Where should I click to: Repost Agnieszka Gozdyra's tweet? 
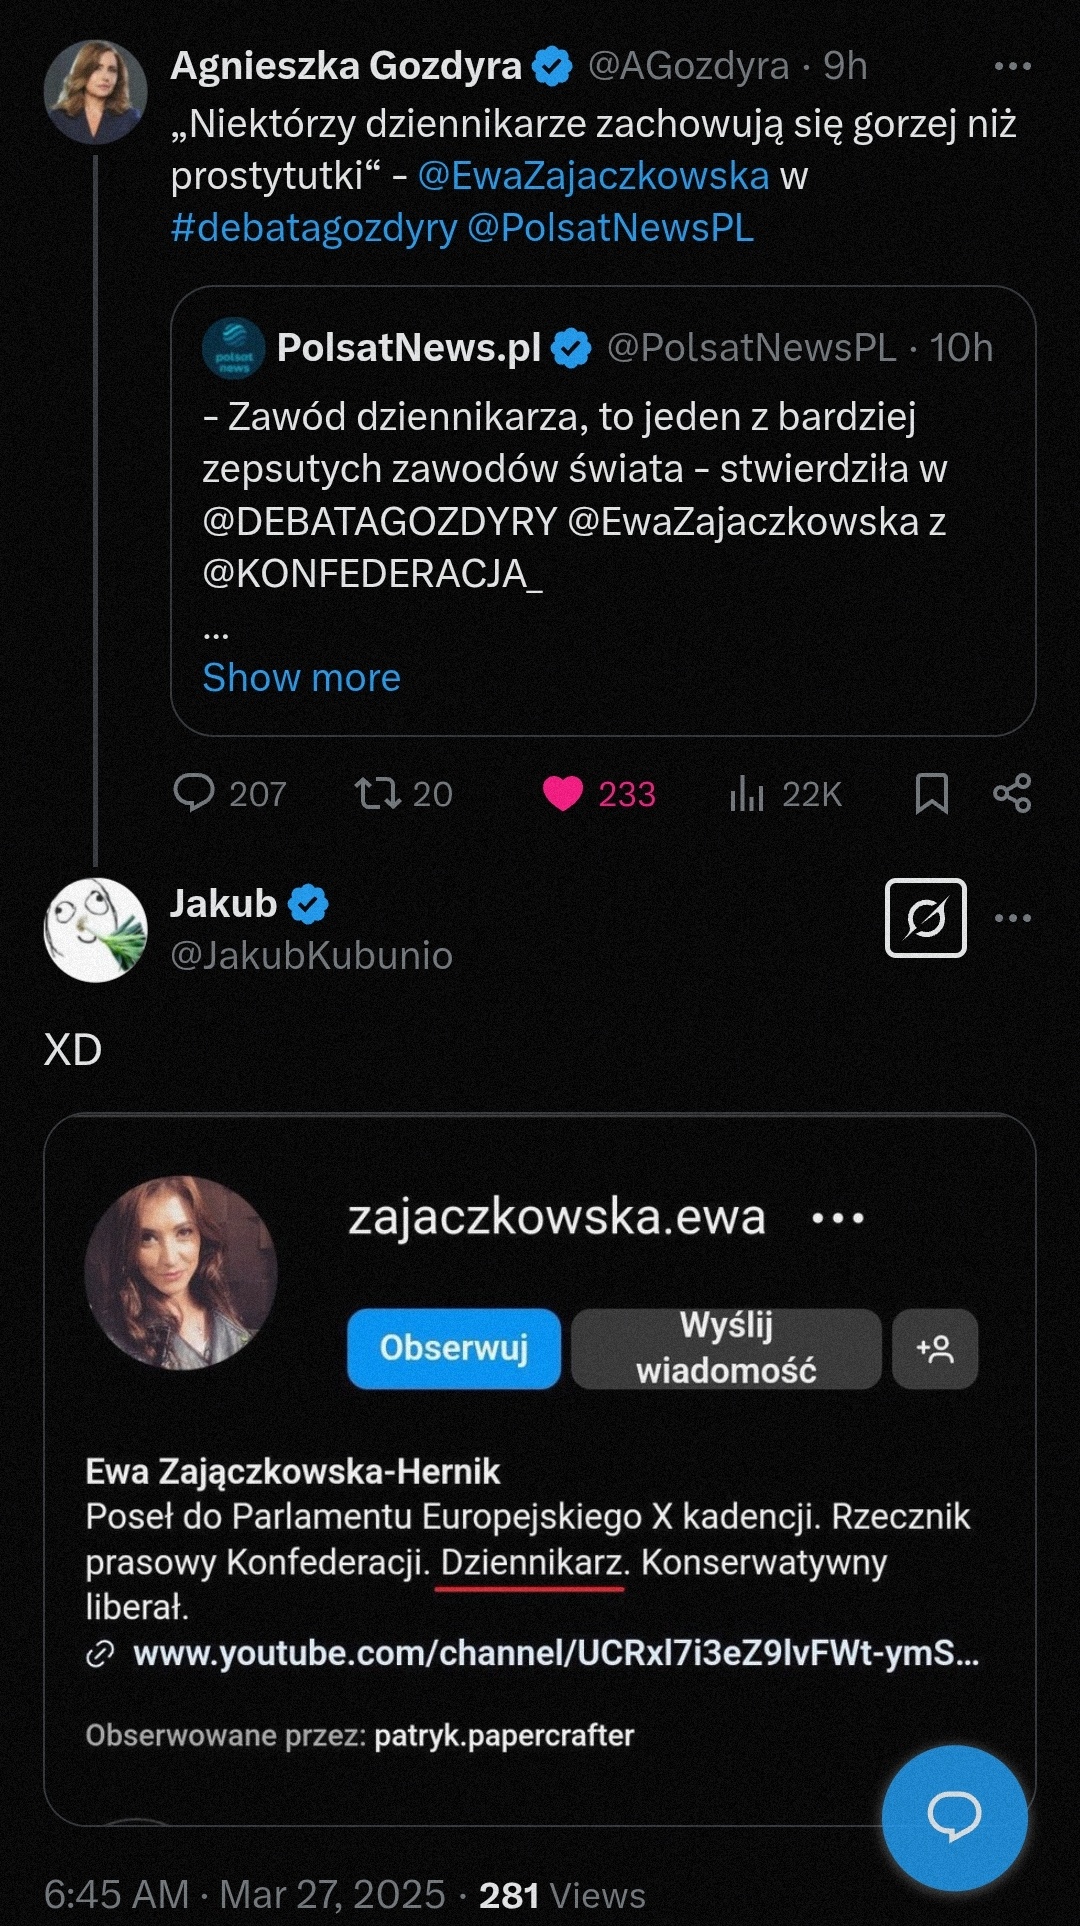378,793
